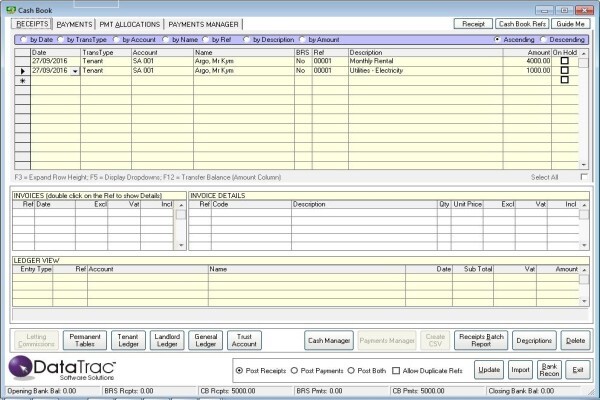Viewport: 600px width, 400px height.
Task: Click the Name column header in receipts
Action: coord(244,52)
